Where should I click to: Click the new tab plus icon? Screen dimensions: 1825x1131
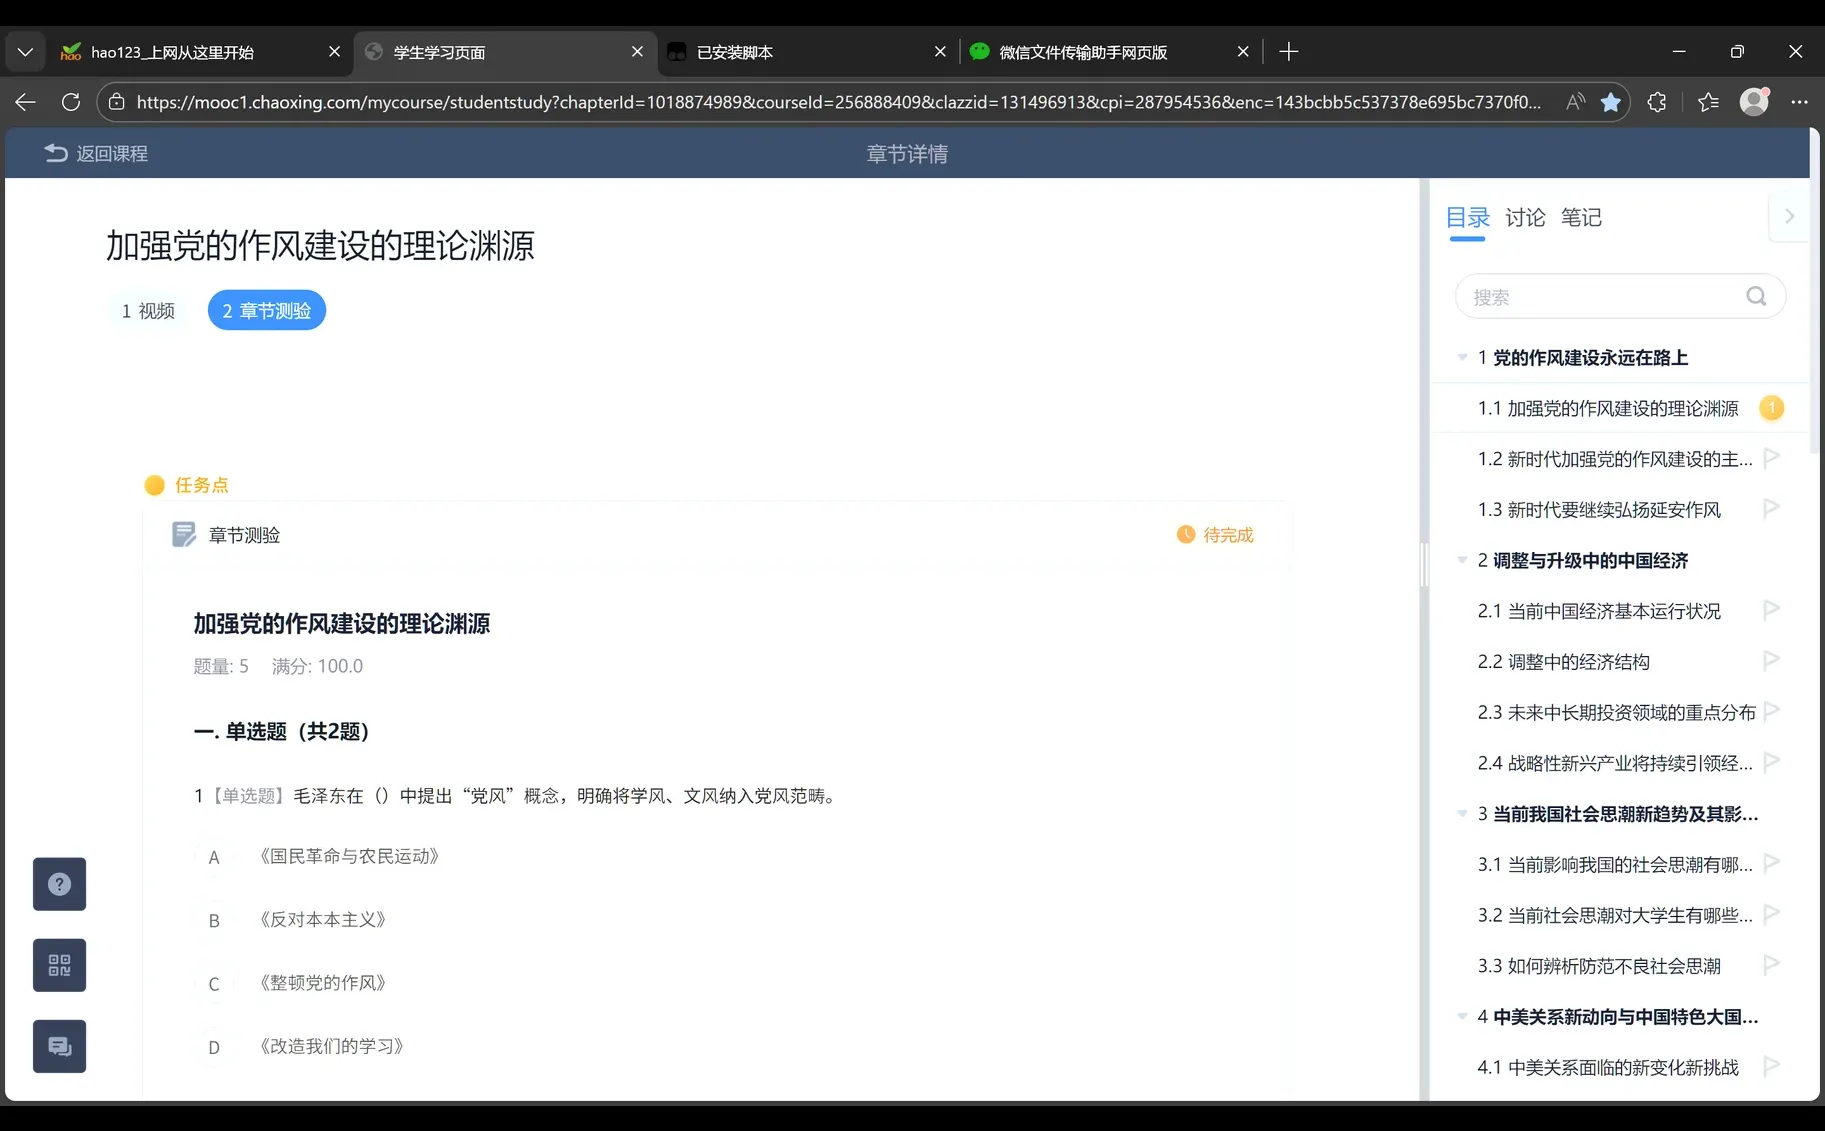click(x=1288, y=51)
